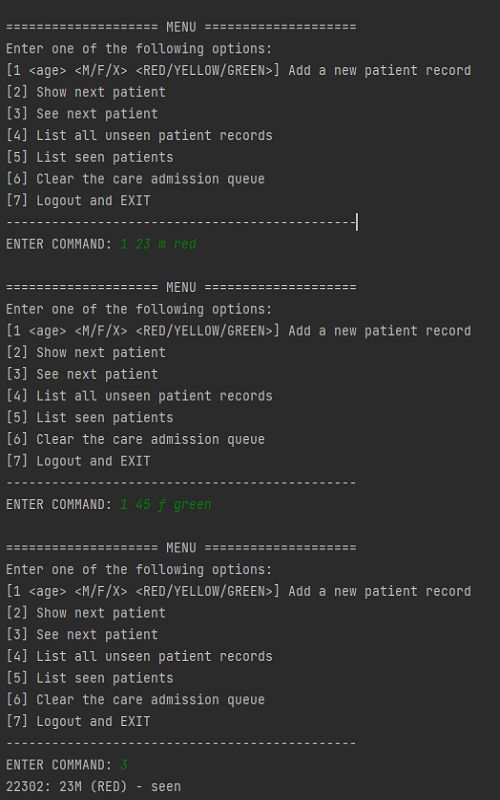Click the dashed separator above '1 45 f green'

(x=181, y=483)
